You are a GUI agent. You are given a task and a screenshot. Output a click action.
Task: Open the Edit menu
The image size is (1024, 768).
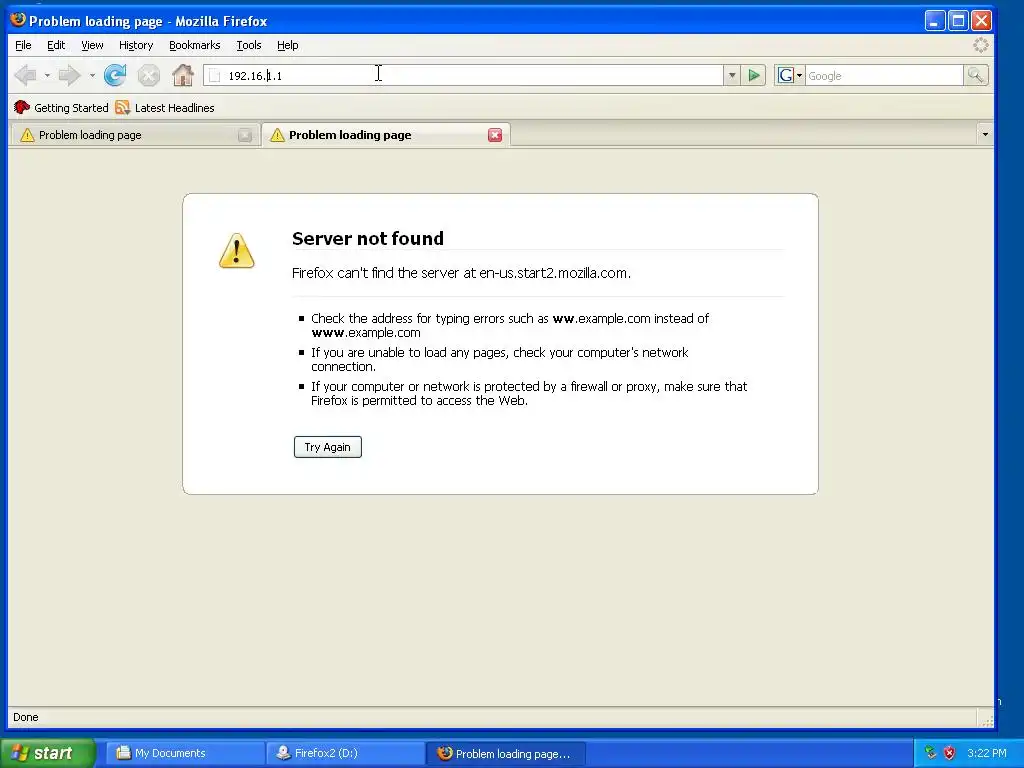56,45
